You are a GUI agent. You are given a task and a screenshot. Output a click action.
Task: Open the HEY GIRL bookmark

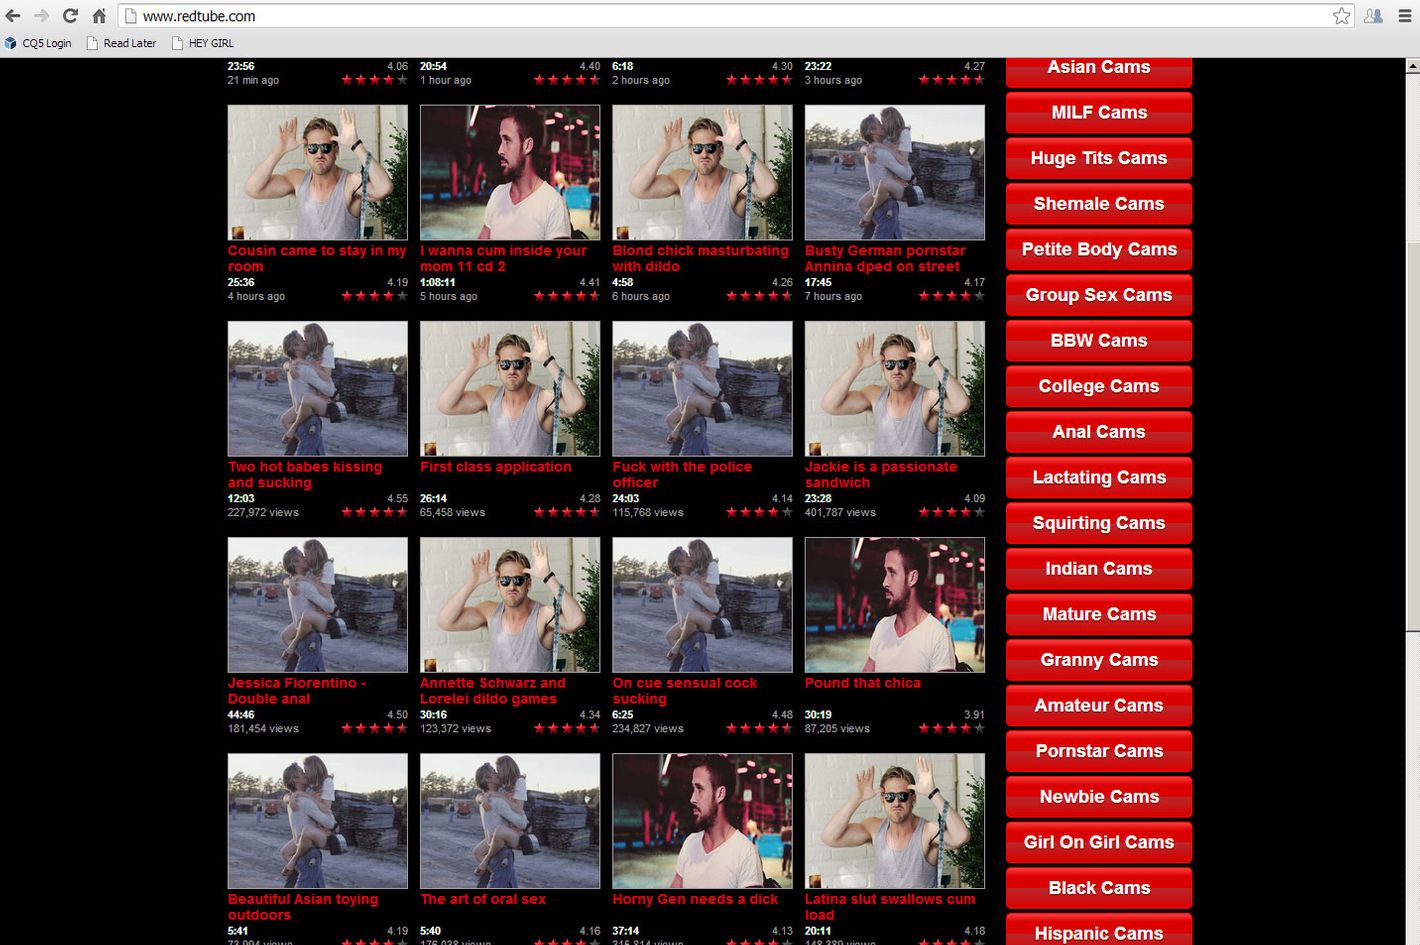[203, 43]
